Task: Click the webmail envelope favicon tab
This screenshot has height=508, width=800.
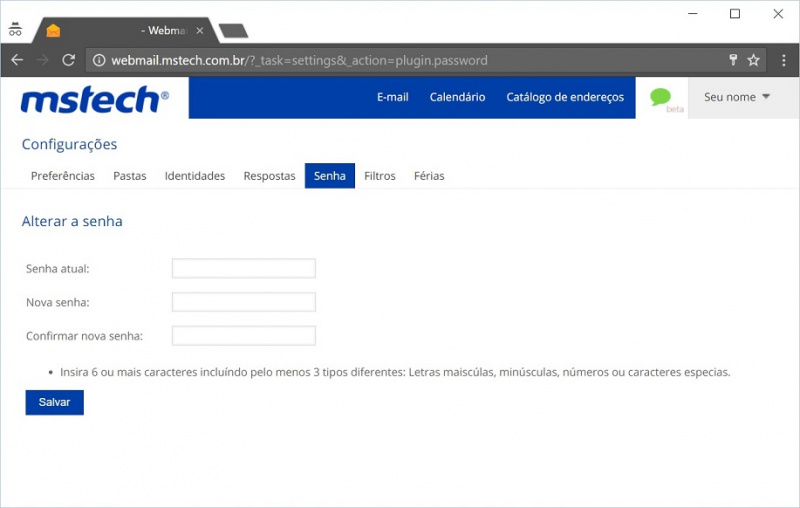Action: click(x=53, y=31)
